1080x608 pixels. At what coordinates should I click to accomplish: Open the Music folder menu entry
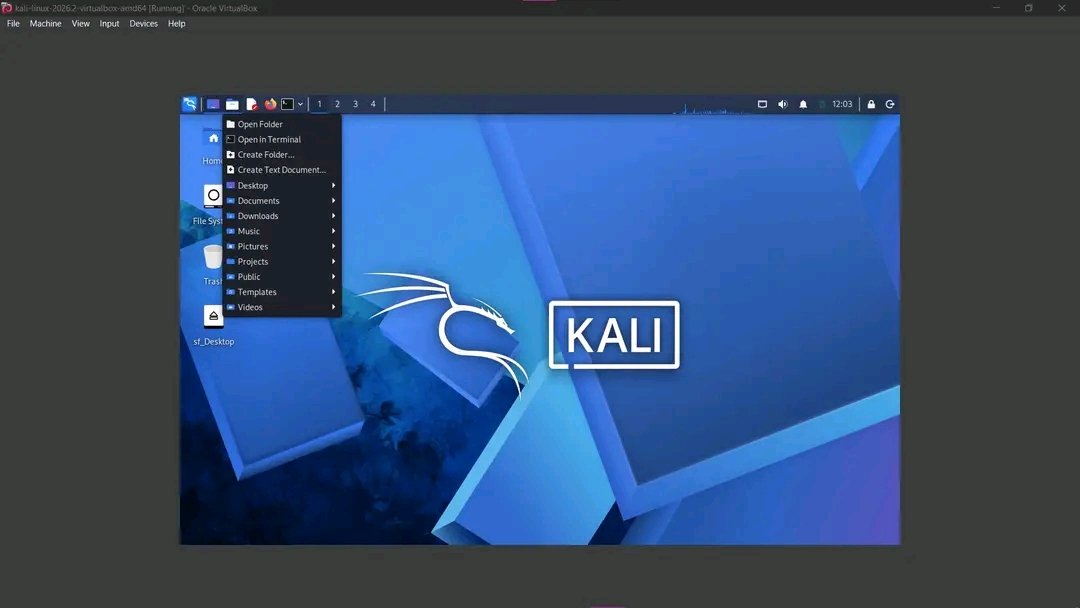(282, 231)
